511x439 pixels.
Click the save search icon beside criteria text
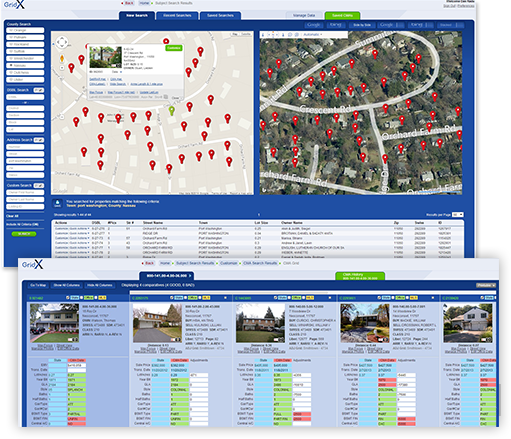point(57,203)
